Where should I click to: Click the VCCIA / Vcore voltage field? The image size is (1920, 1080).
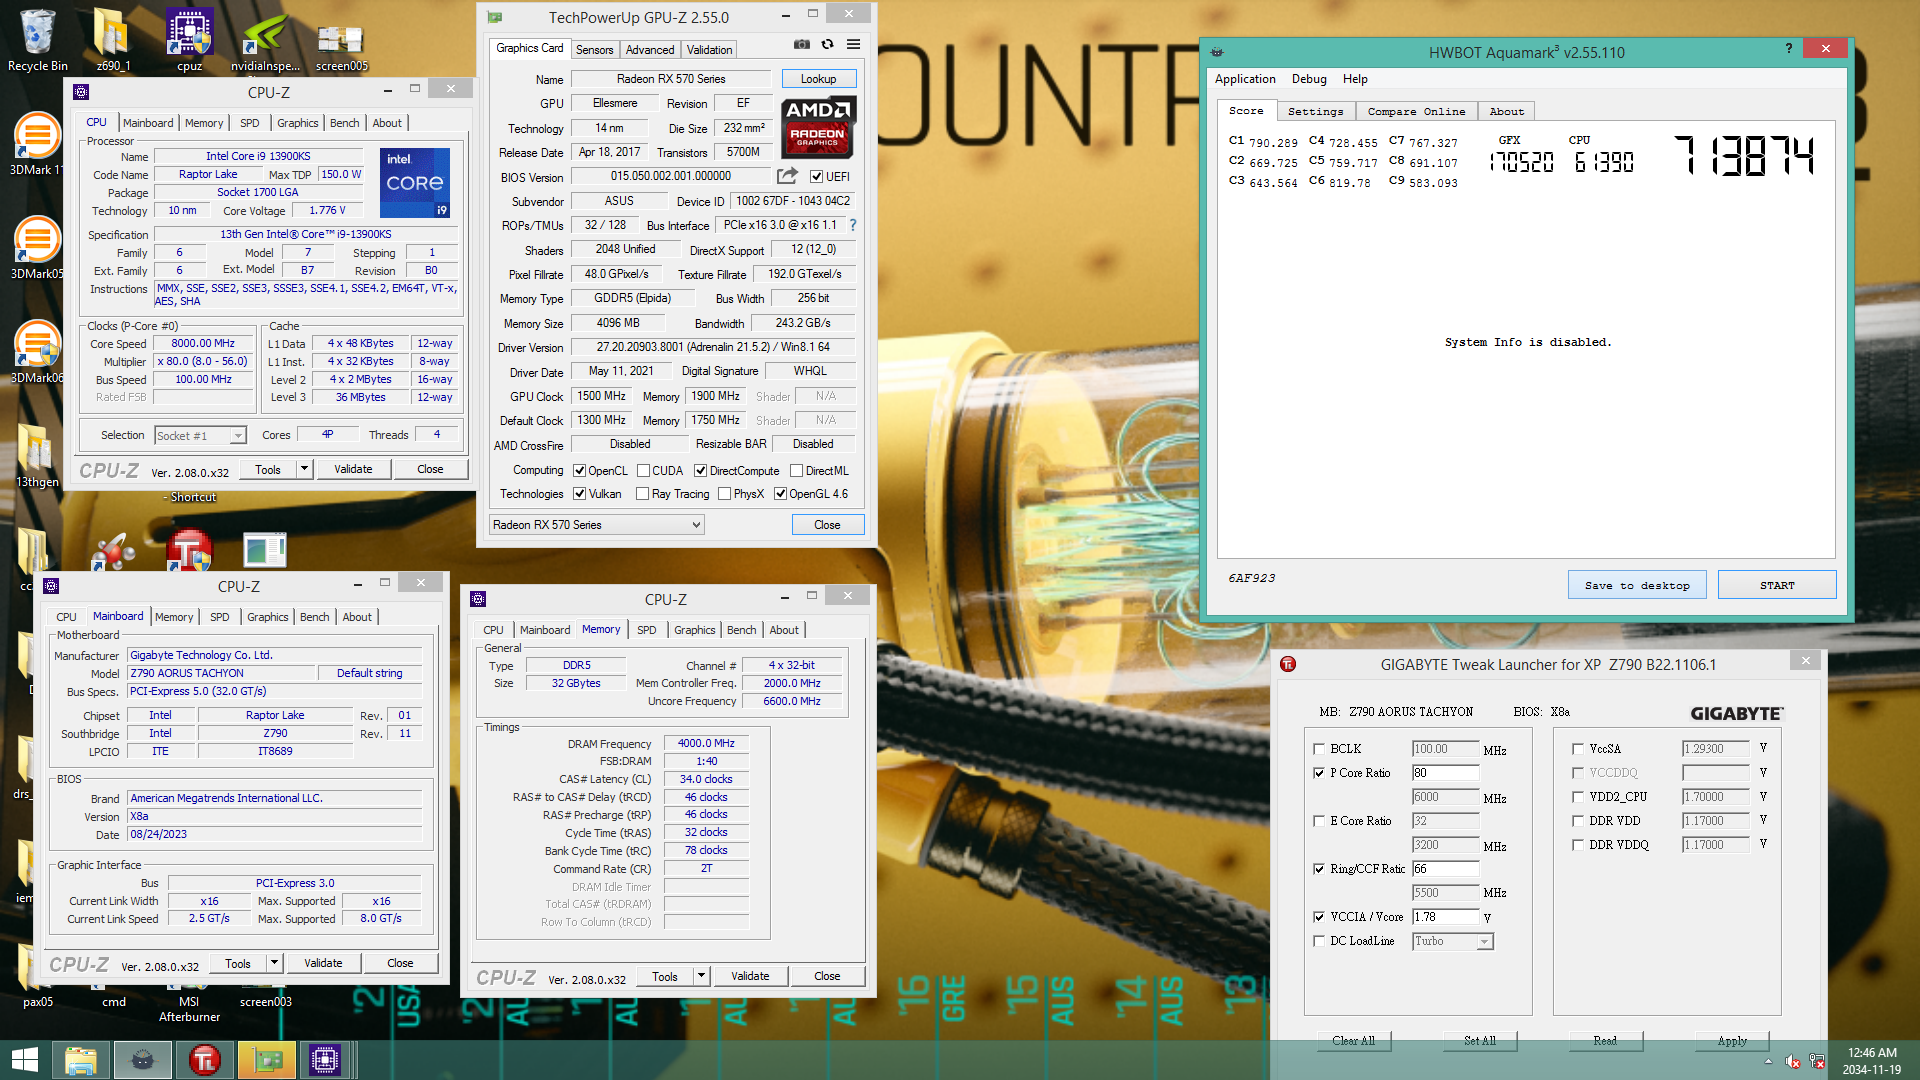tap(1445, 917)
